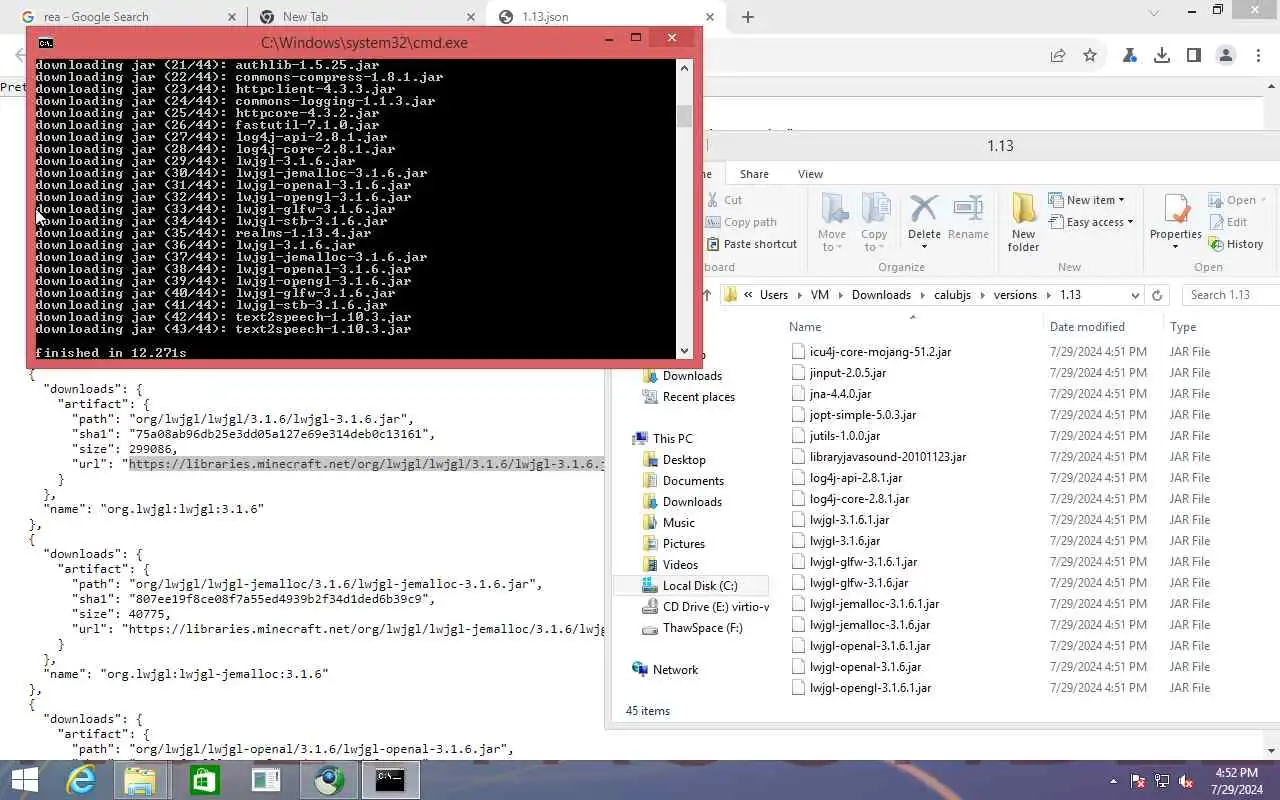Open Chrome profile avatar
This screenshot has height=800, width=1280.
[1226, 56]
